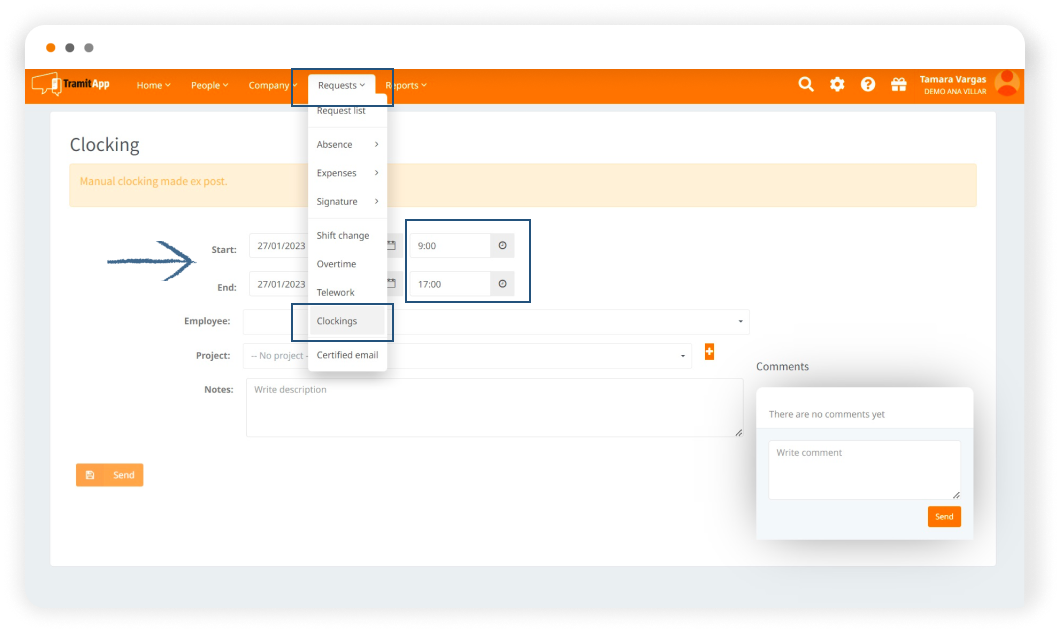Click Tamara Vargas user avatar
The image size is (1061, 633).
(1007, 84)
